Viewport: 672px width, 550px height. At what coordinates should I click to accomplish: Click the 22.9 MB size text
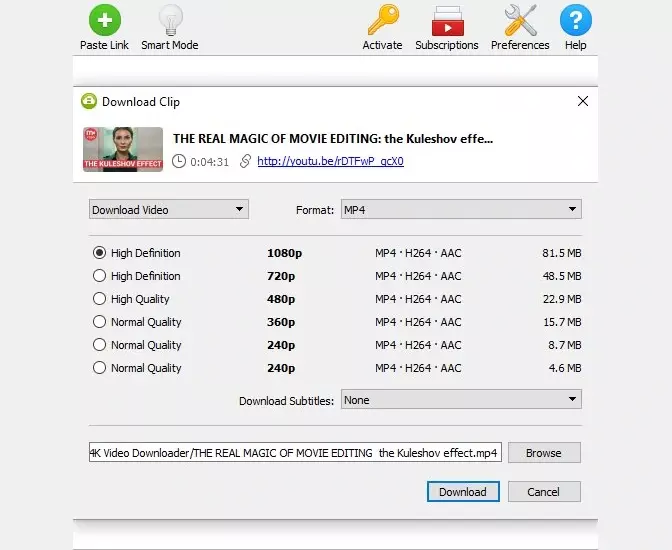562,299
